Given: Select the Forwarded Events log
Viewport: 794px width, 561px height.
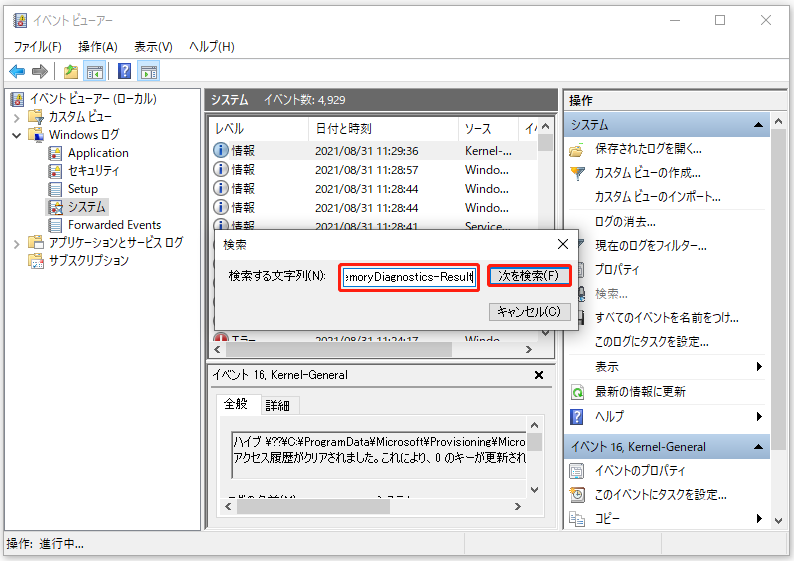Looking at the screenshot, I should pos(114,225).
